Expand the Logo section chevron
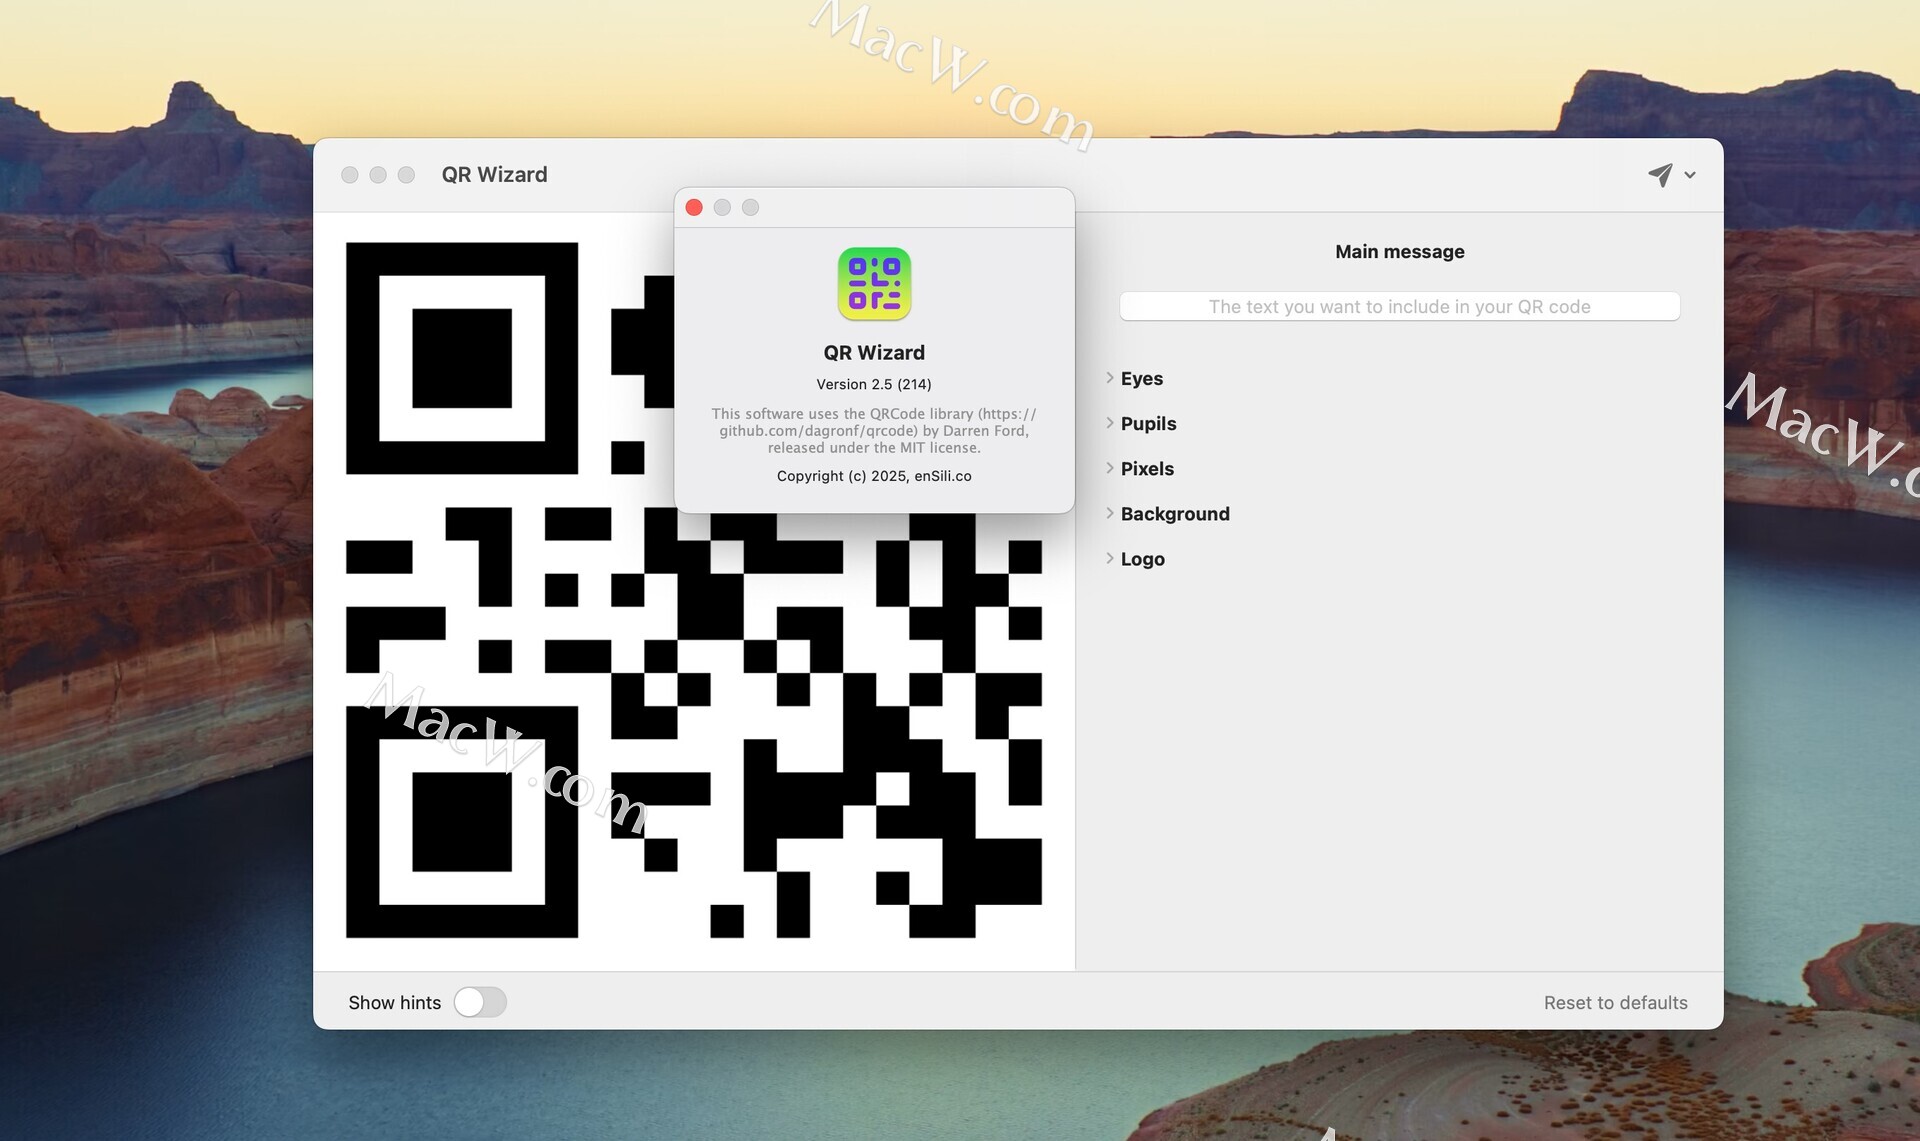Viewport: 1920px width, 1141px height. 1109,558
